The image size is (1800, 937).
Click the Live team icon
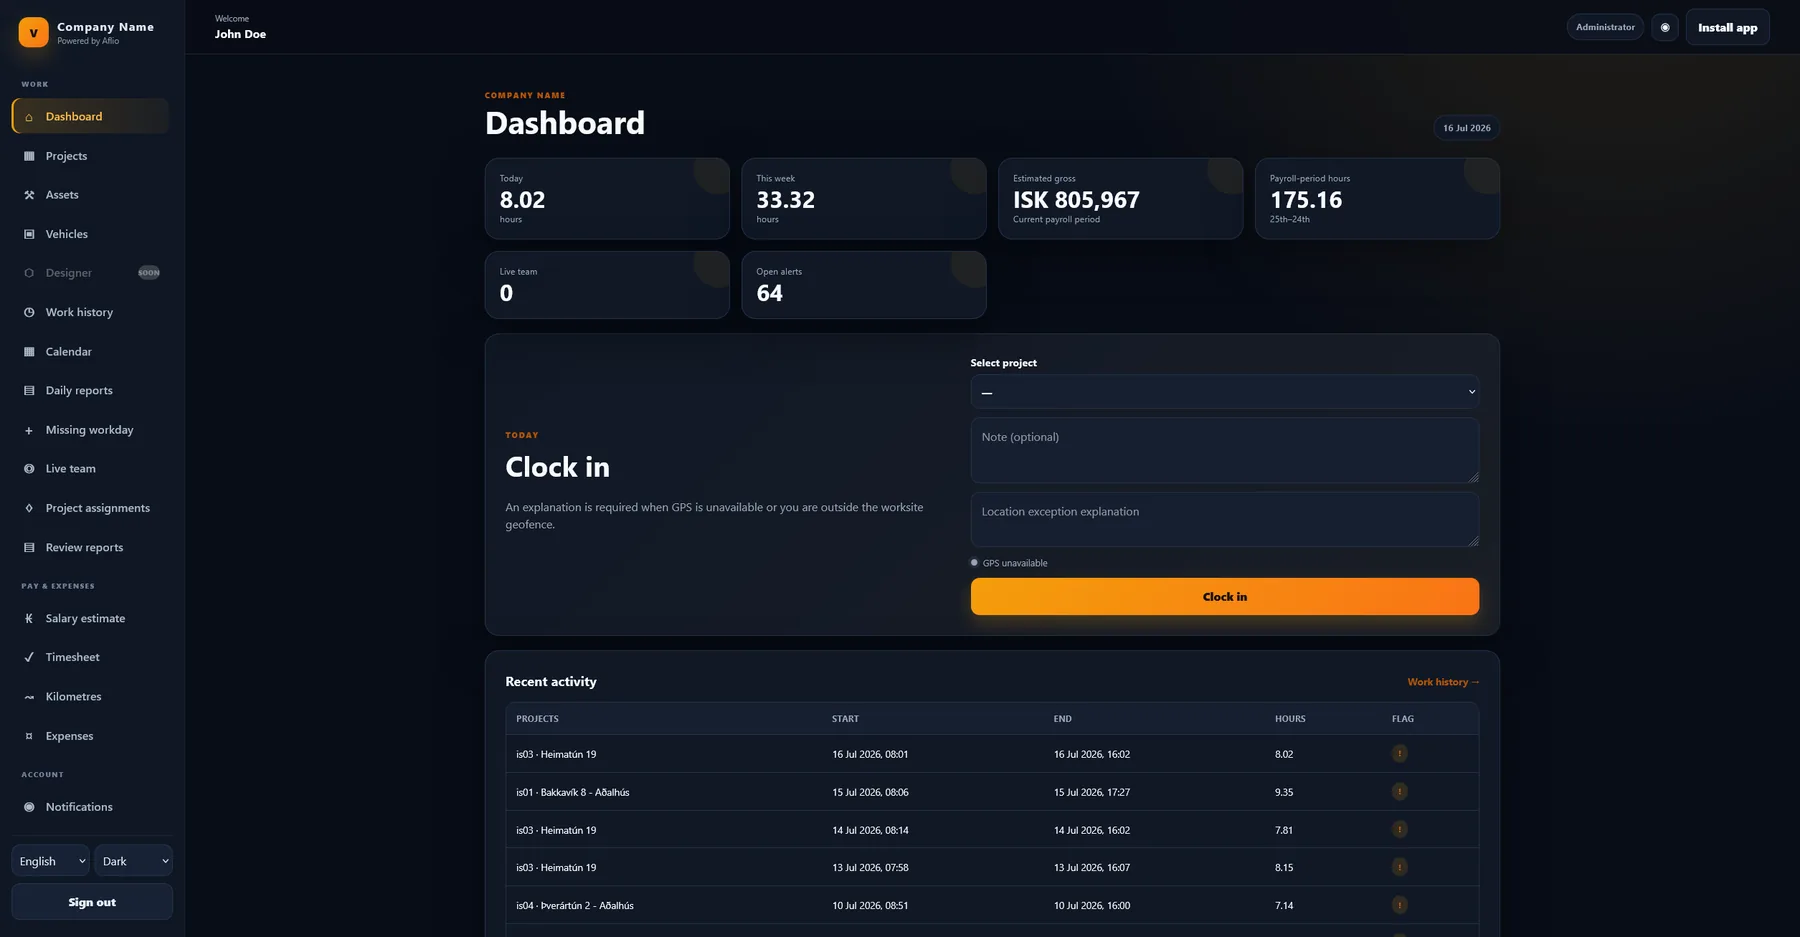tap(29, 469)
